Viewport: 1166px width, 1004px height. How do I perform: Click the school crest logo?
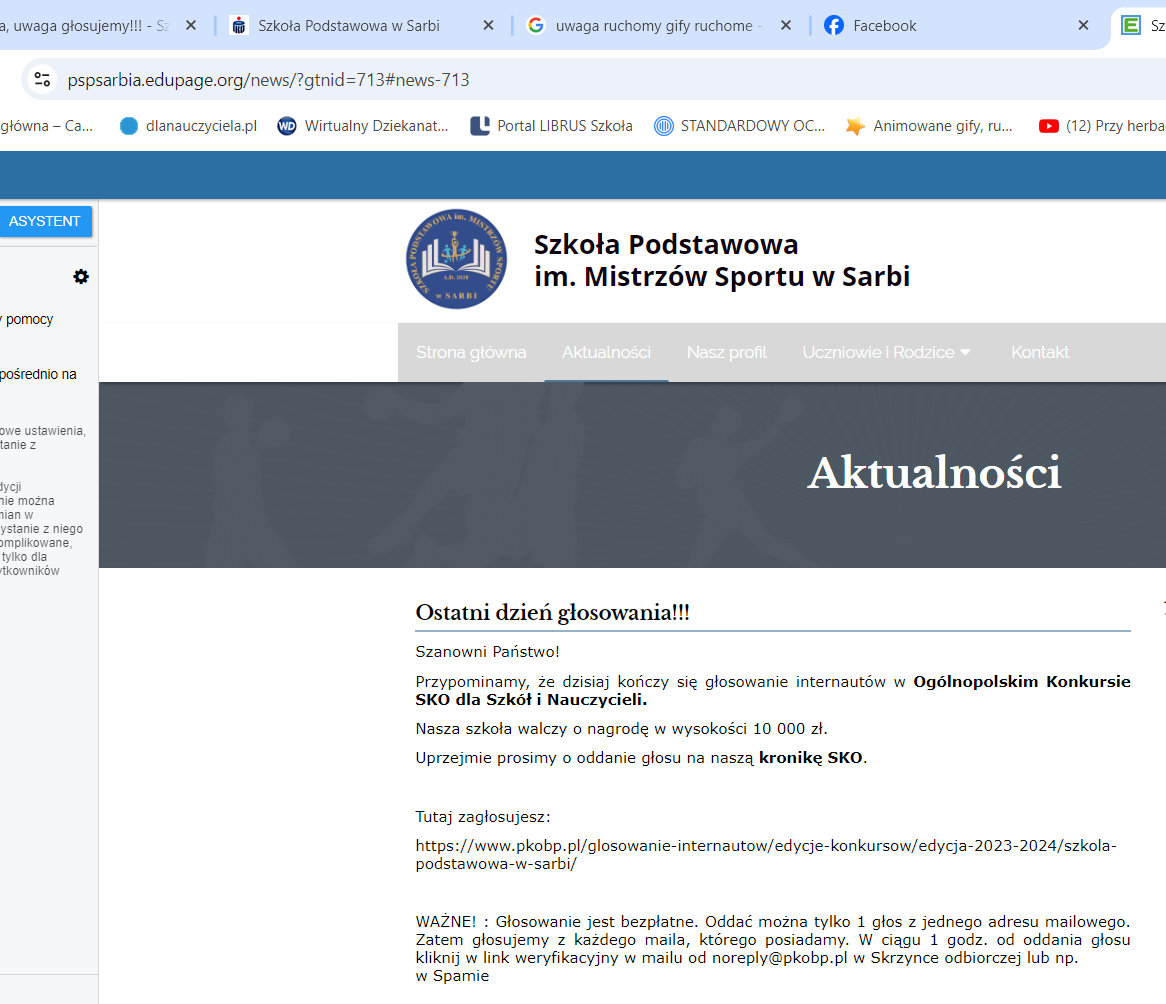457,258
